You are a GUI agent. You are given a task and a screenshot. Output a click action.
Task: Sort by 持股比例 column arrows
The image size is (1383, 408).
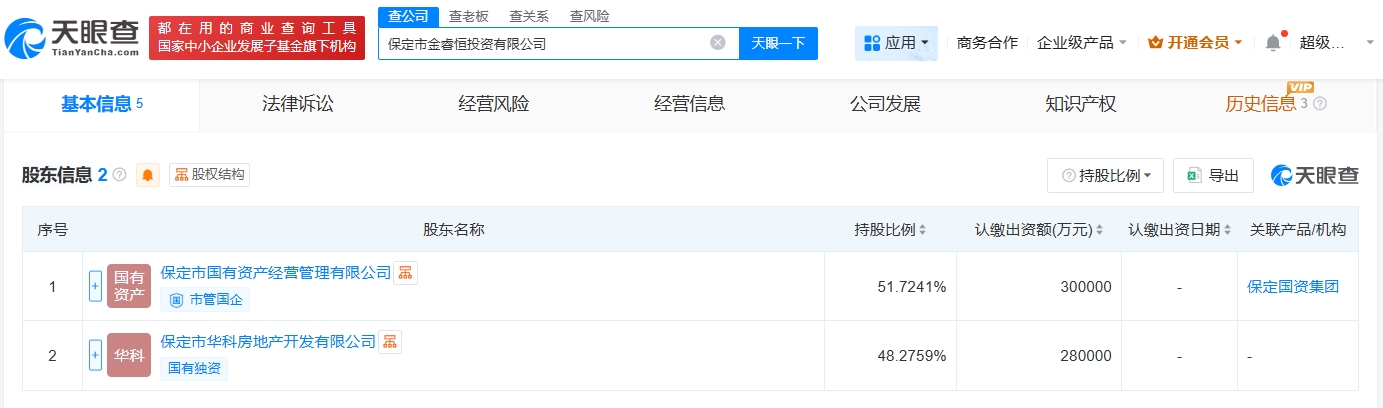point(921,230)
